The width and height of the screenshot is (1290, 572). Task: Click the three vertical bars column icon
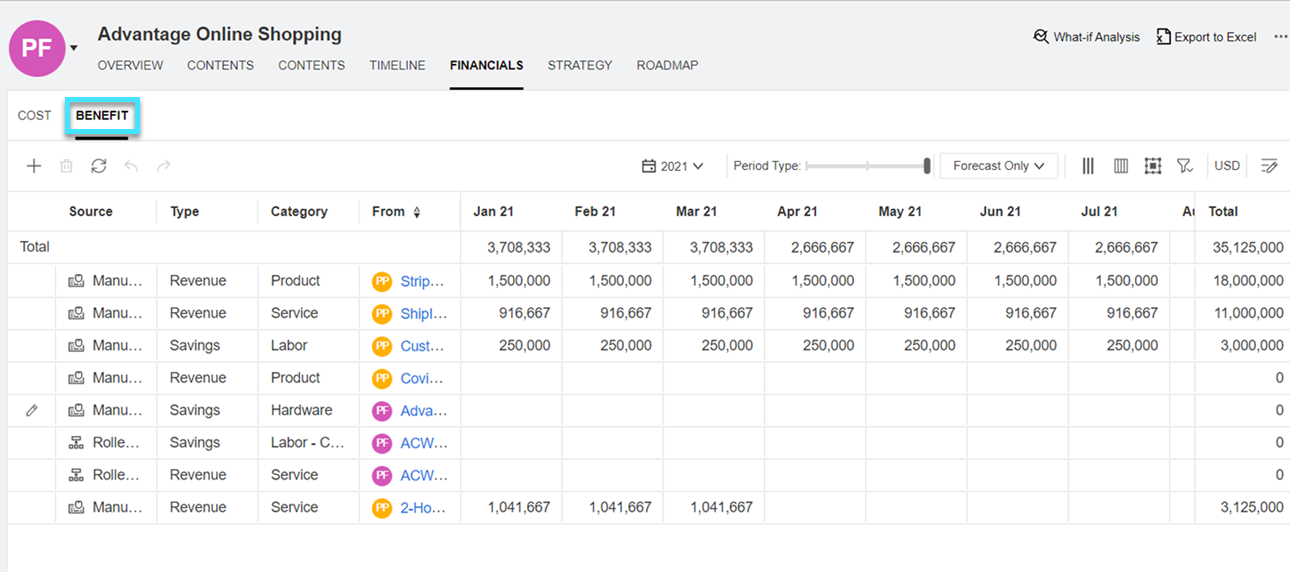(x=1088, y=166)
